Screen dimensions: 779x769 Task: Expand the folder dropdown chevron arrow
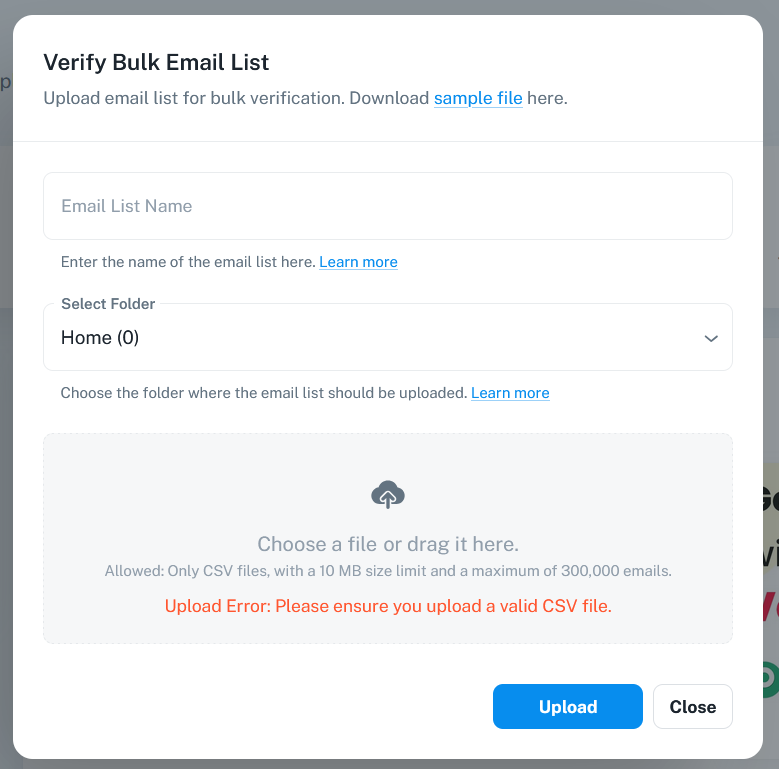point(711,338)
